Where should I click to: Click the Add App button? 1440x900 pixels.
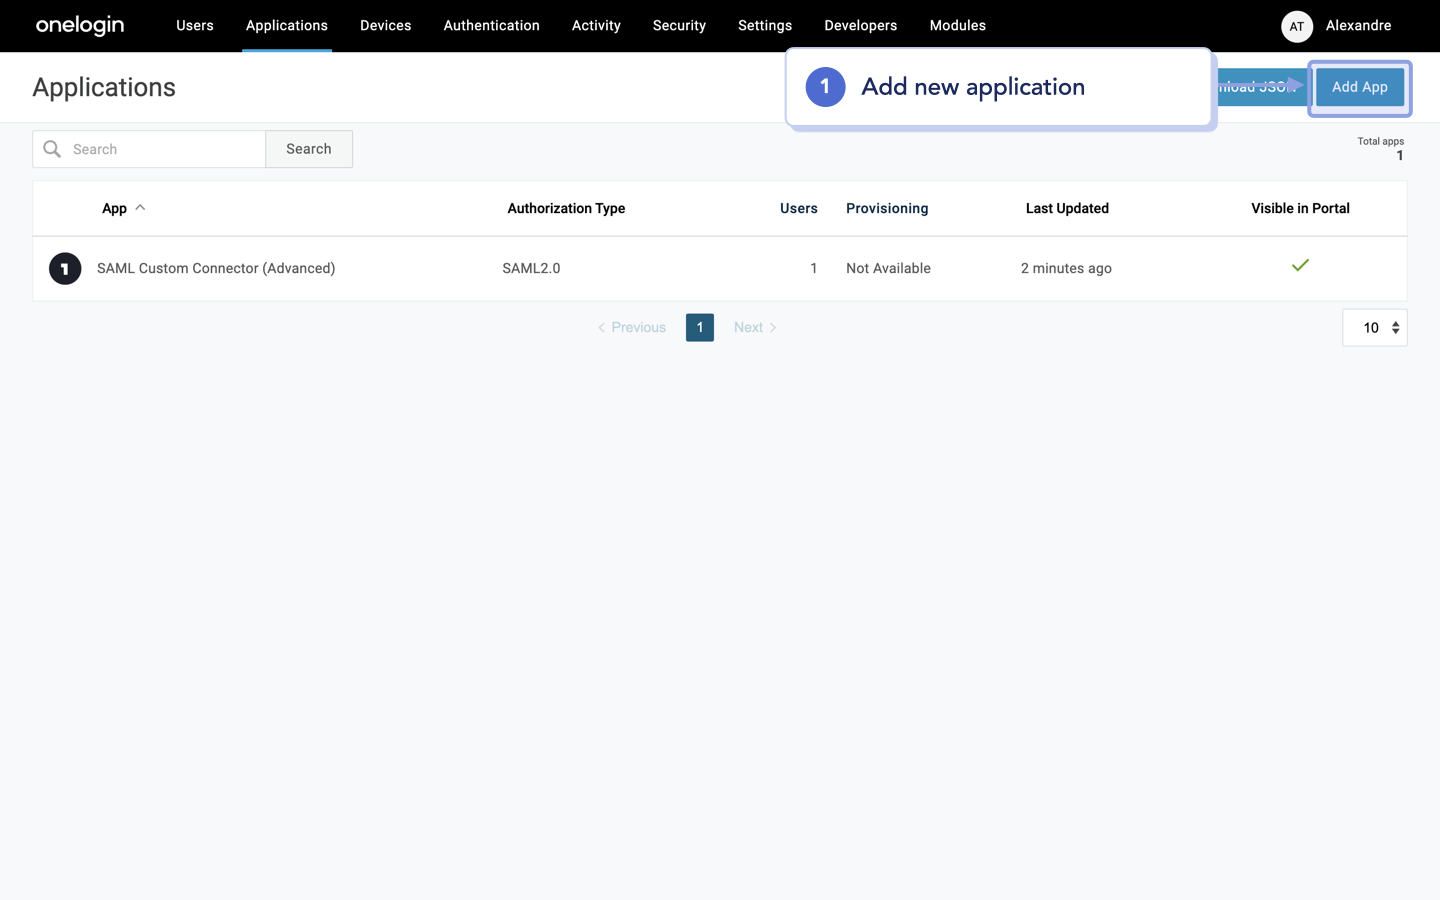tap(1360, 87)
